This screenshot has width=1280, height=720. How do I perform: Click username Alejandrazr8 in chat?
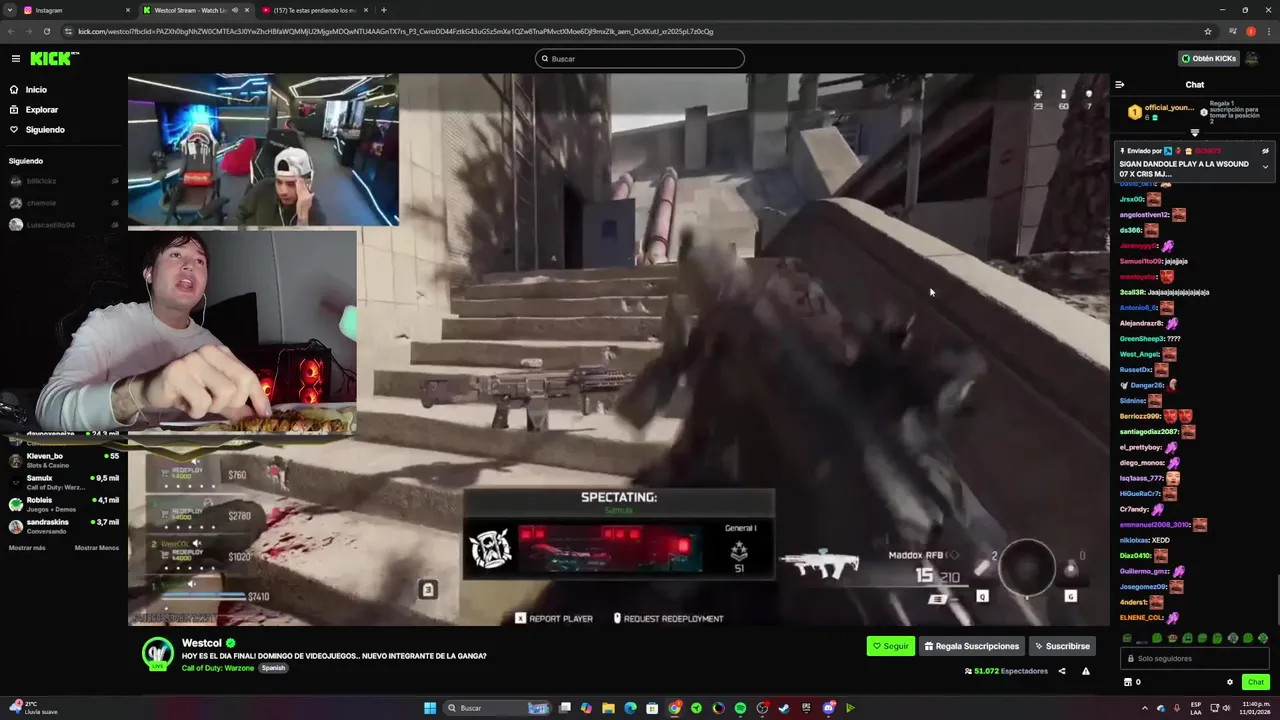point(1142,324)
